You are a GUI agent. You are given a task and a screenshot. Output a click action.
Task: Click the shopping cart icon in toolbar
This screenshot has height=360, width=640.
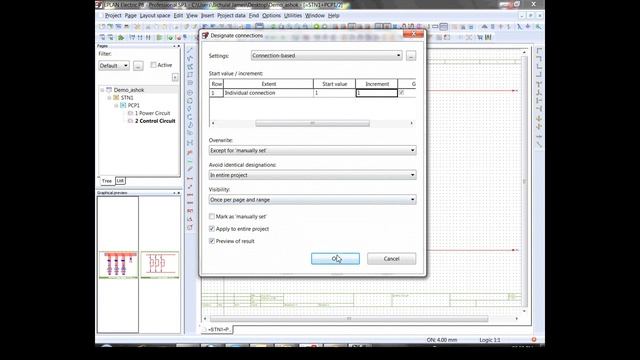[480, 37]
